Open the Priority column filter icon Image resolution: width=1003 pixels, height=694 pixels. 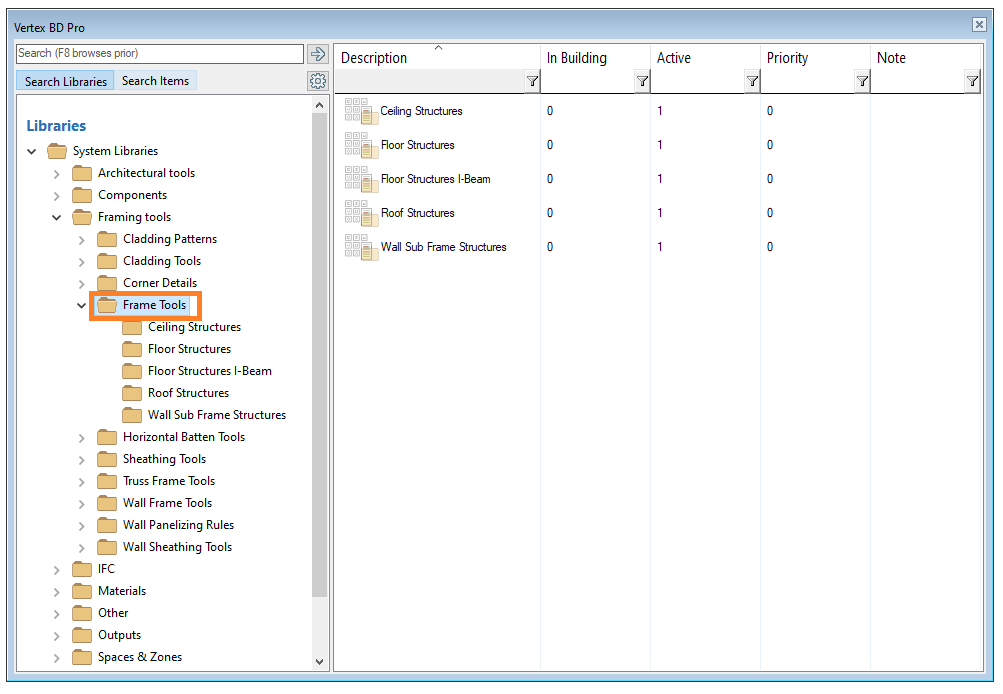pyautogui.click(x=862, y=82)
